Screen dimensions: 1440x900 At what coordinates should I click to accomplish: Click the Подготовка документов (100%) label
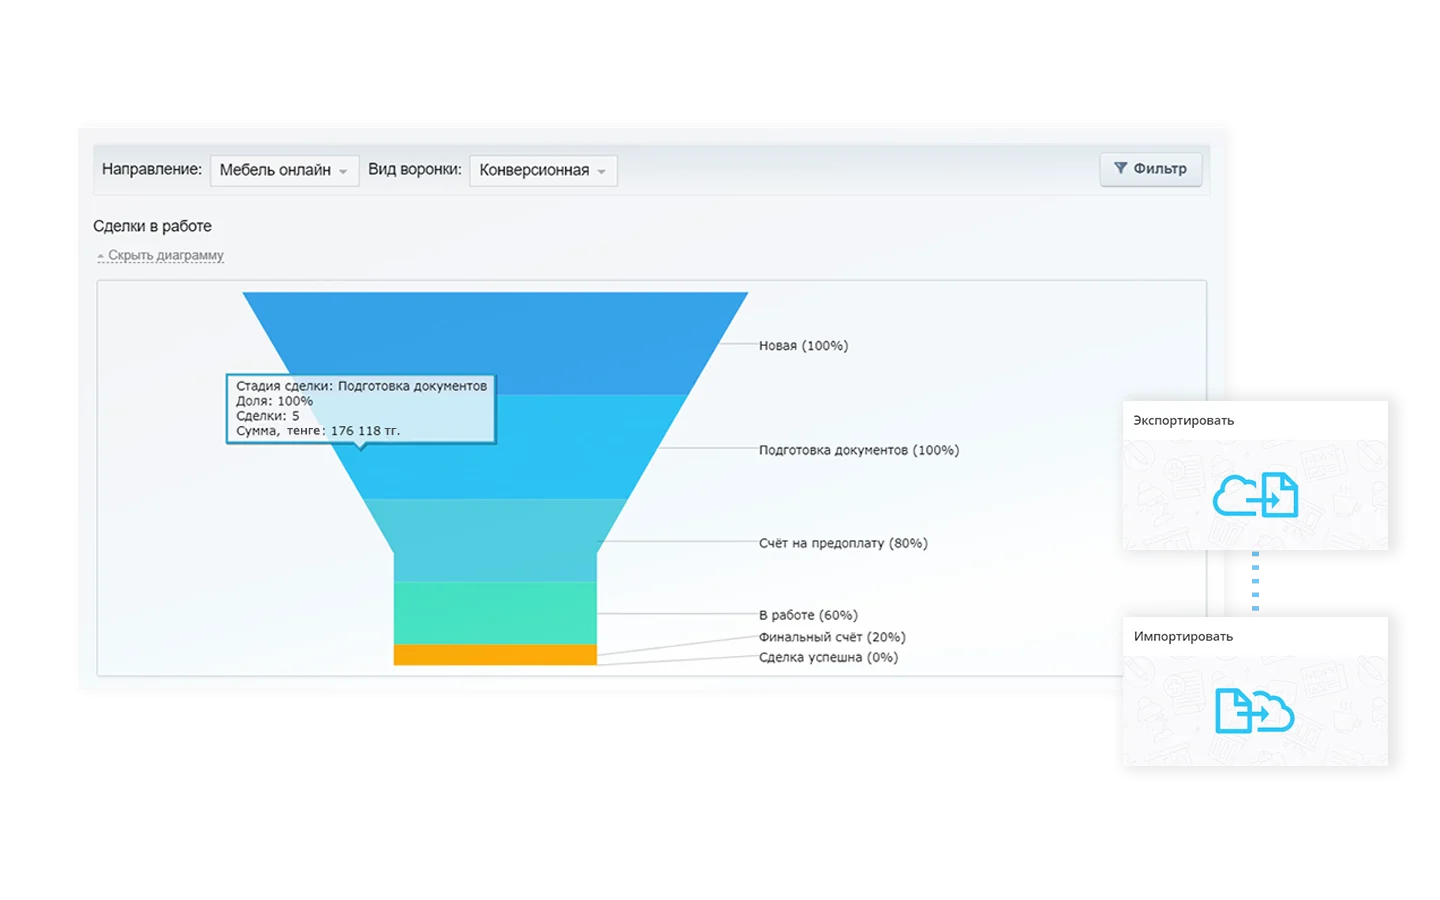coord(858,451)
